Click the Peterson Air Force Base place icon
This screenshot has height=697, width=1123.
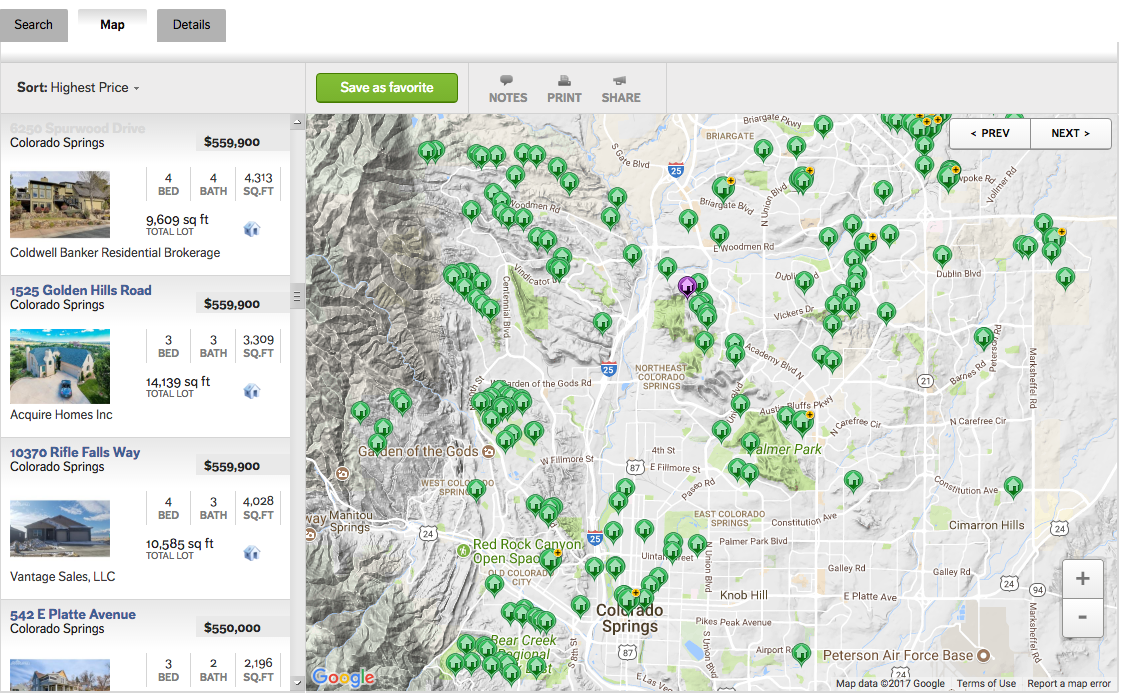coord(983,655)
